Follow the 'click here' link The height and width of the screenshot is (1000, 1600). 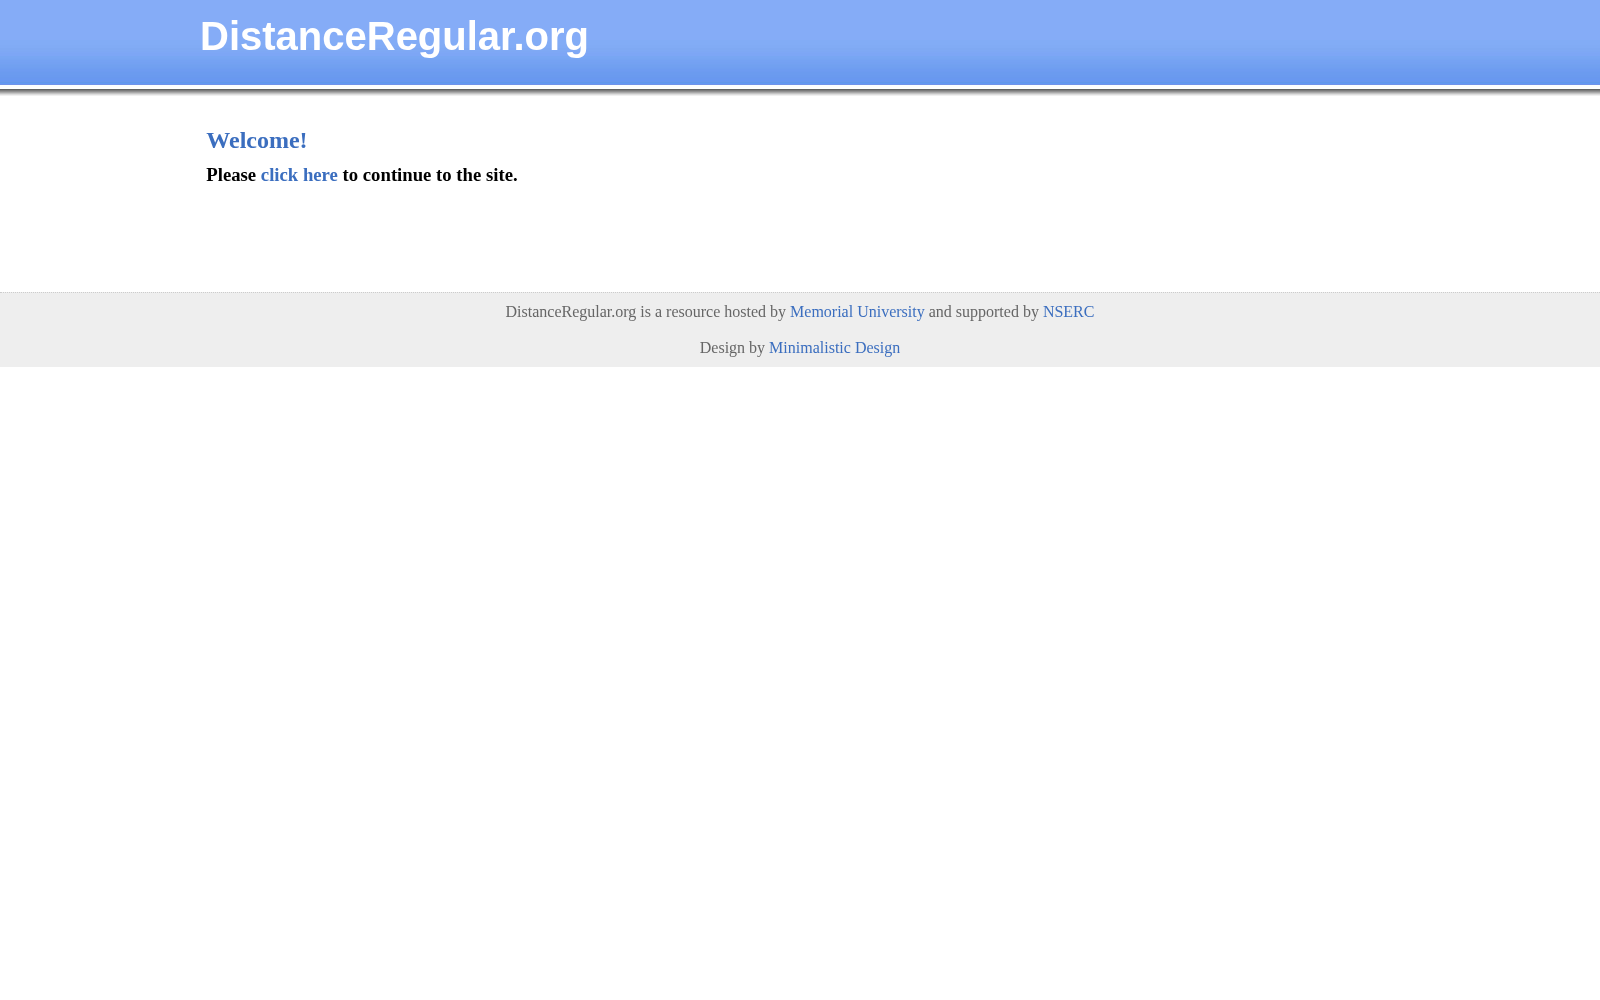299,175
